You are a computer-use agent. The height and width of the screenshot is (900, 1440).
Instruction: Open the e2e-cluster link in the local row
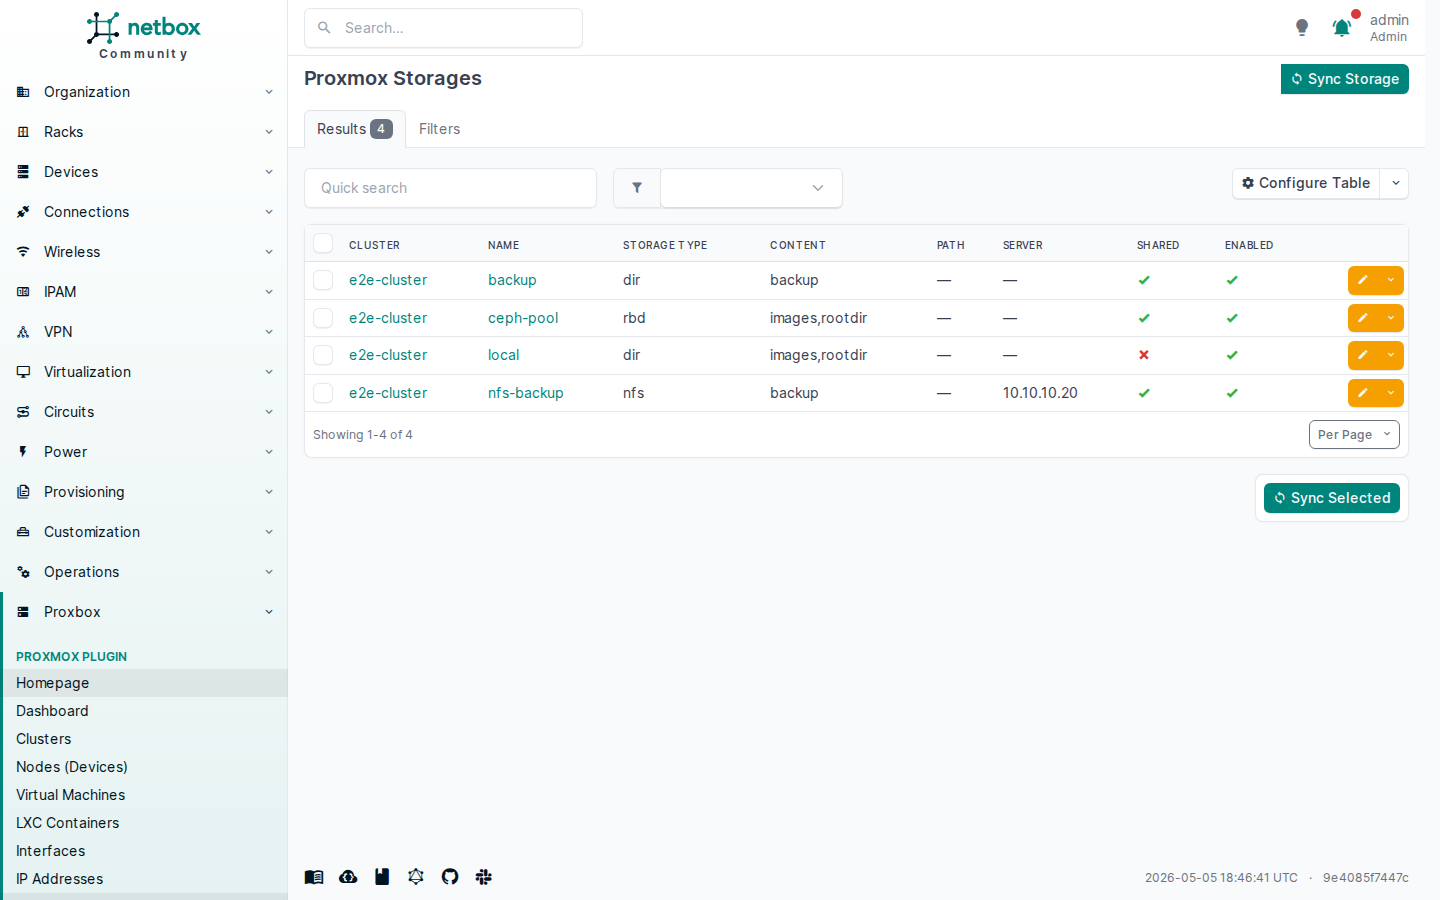coord(388,355)
